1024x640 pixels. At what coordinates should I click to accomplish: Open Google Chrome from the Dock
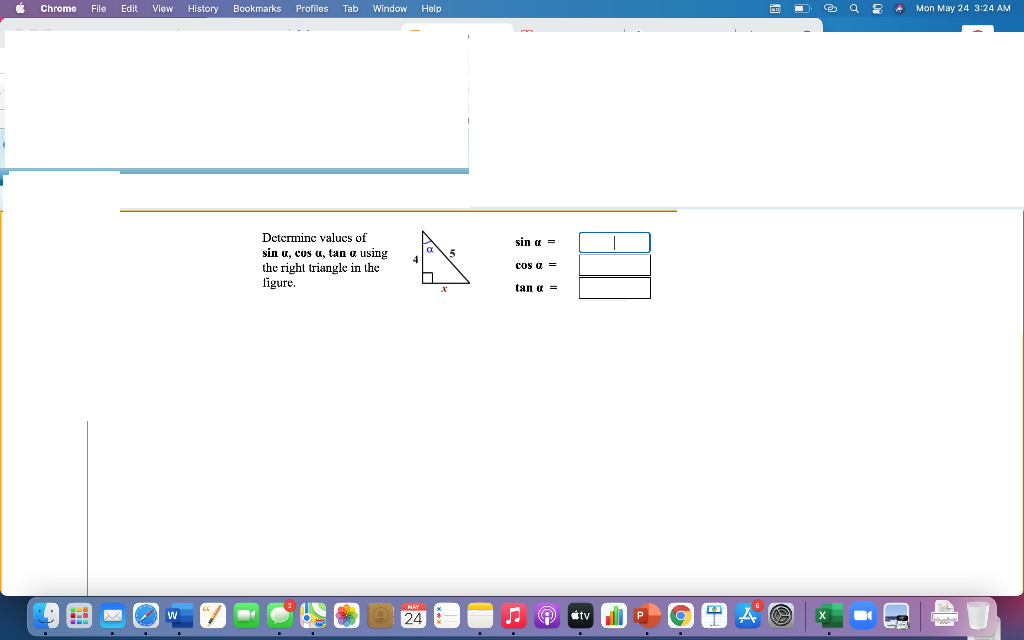(x=681, y=615)
